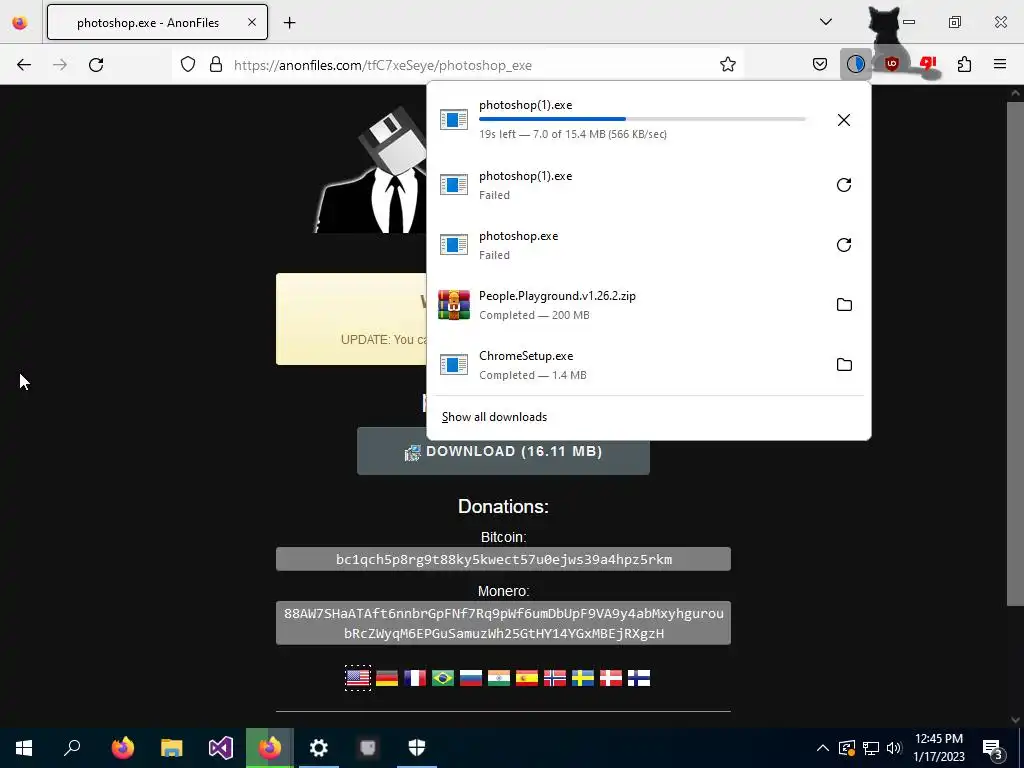
Task: Open the notification center
Action: pyautogui.click(x=993, y=748)
